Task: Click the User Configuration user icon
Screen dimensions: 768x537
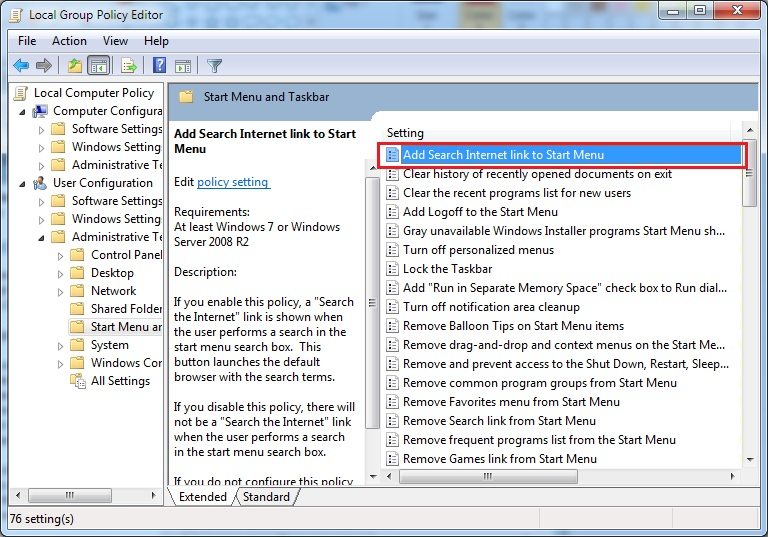Action: pyautogui.click(x=40, y=183)
